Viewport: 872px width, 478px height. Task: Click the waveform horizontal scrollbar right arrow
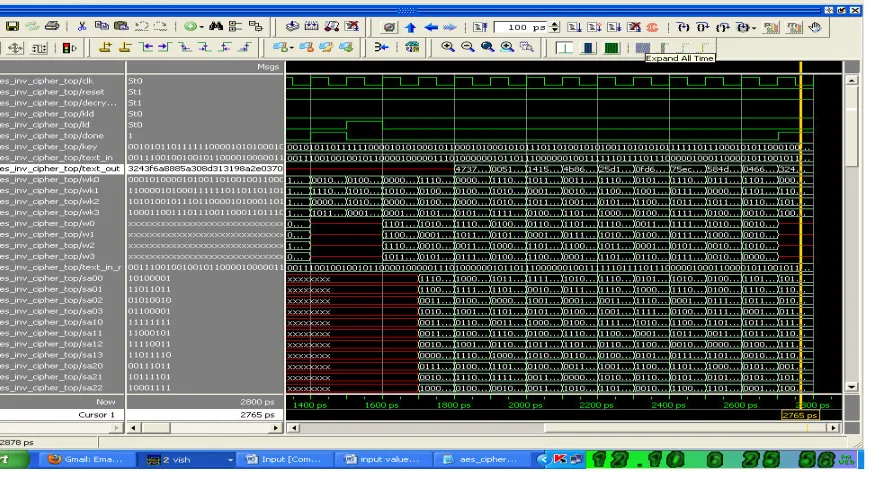pos(833,428)
